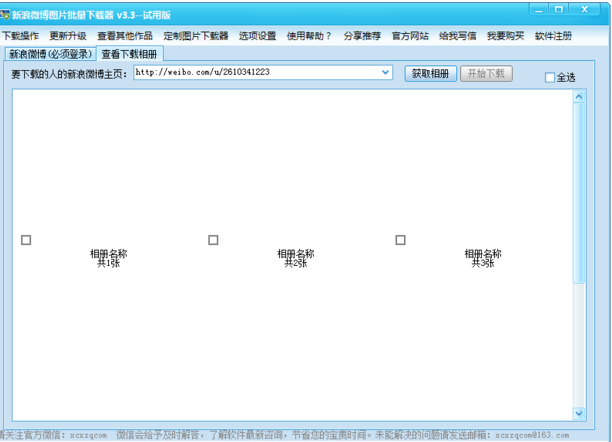The height and width of the screenshot is (442, 612).
Task: Click the scrollbar down arrow
Action: pyautogui.click(x=579, y=413)
